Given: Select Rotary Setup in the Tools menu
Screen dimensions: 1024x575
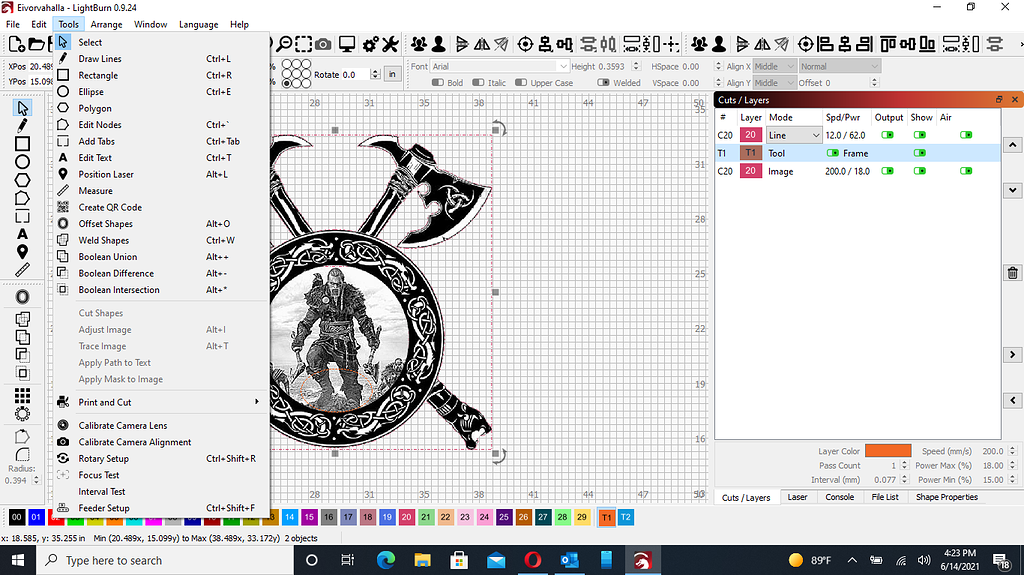Looking at the screenshot, I should click(x=104, y=459).
